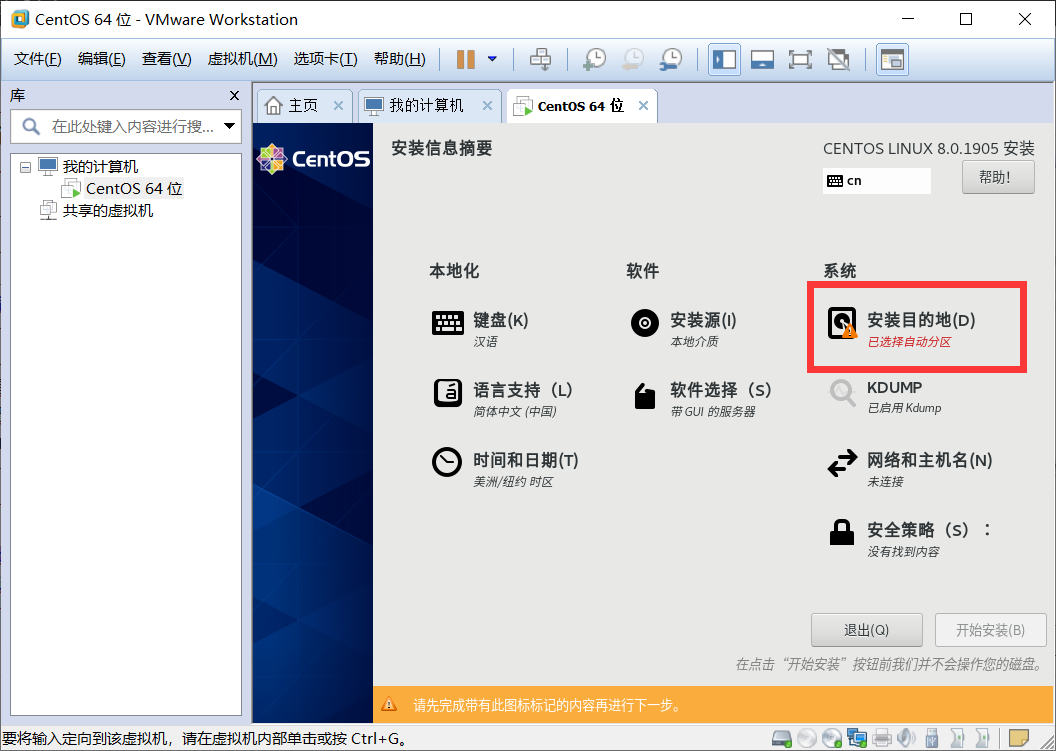The width and height of the screenshot is (1056, 751).
Task: Open the 虚拟机(M) menu
Action: [242, 59]
